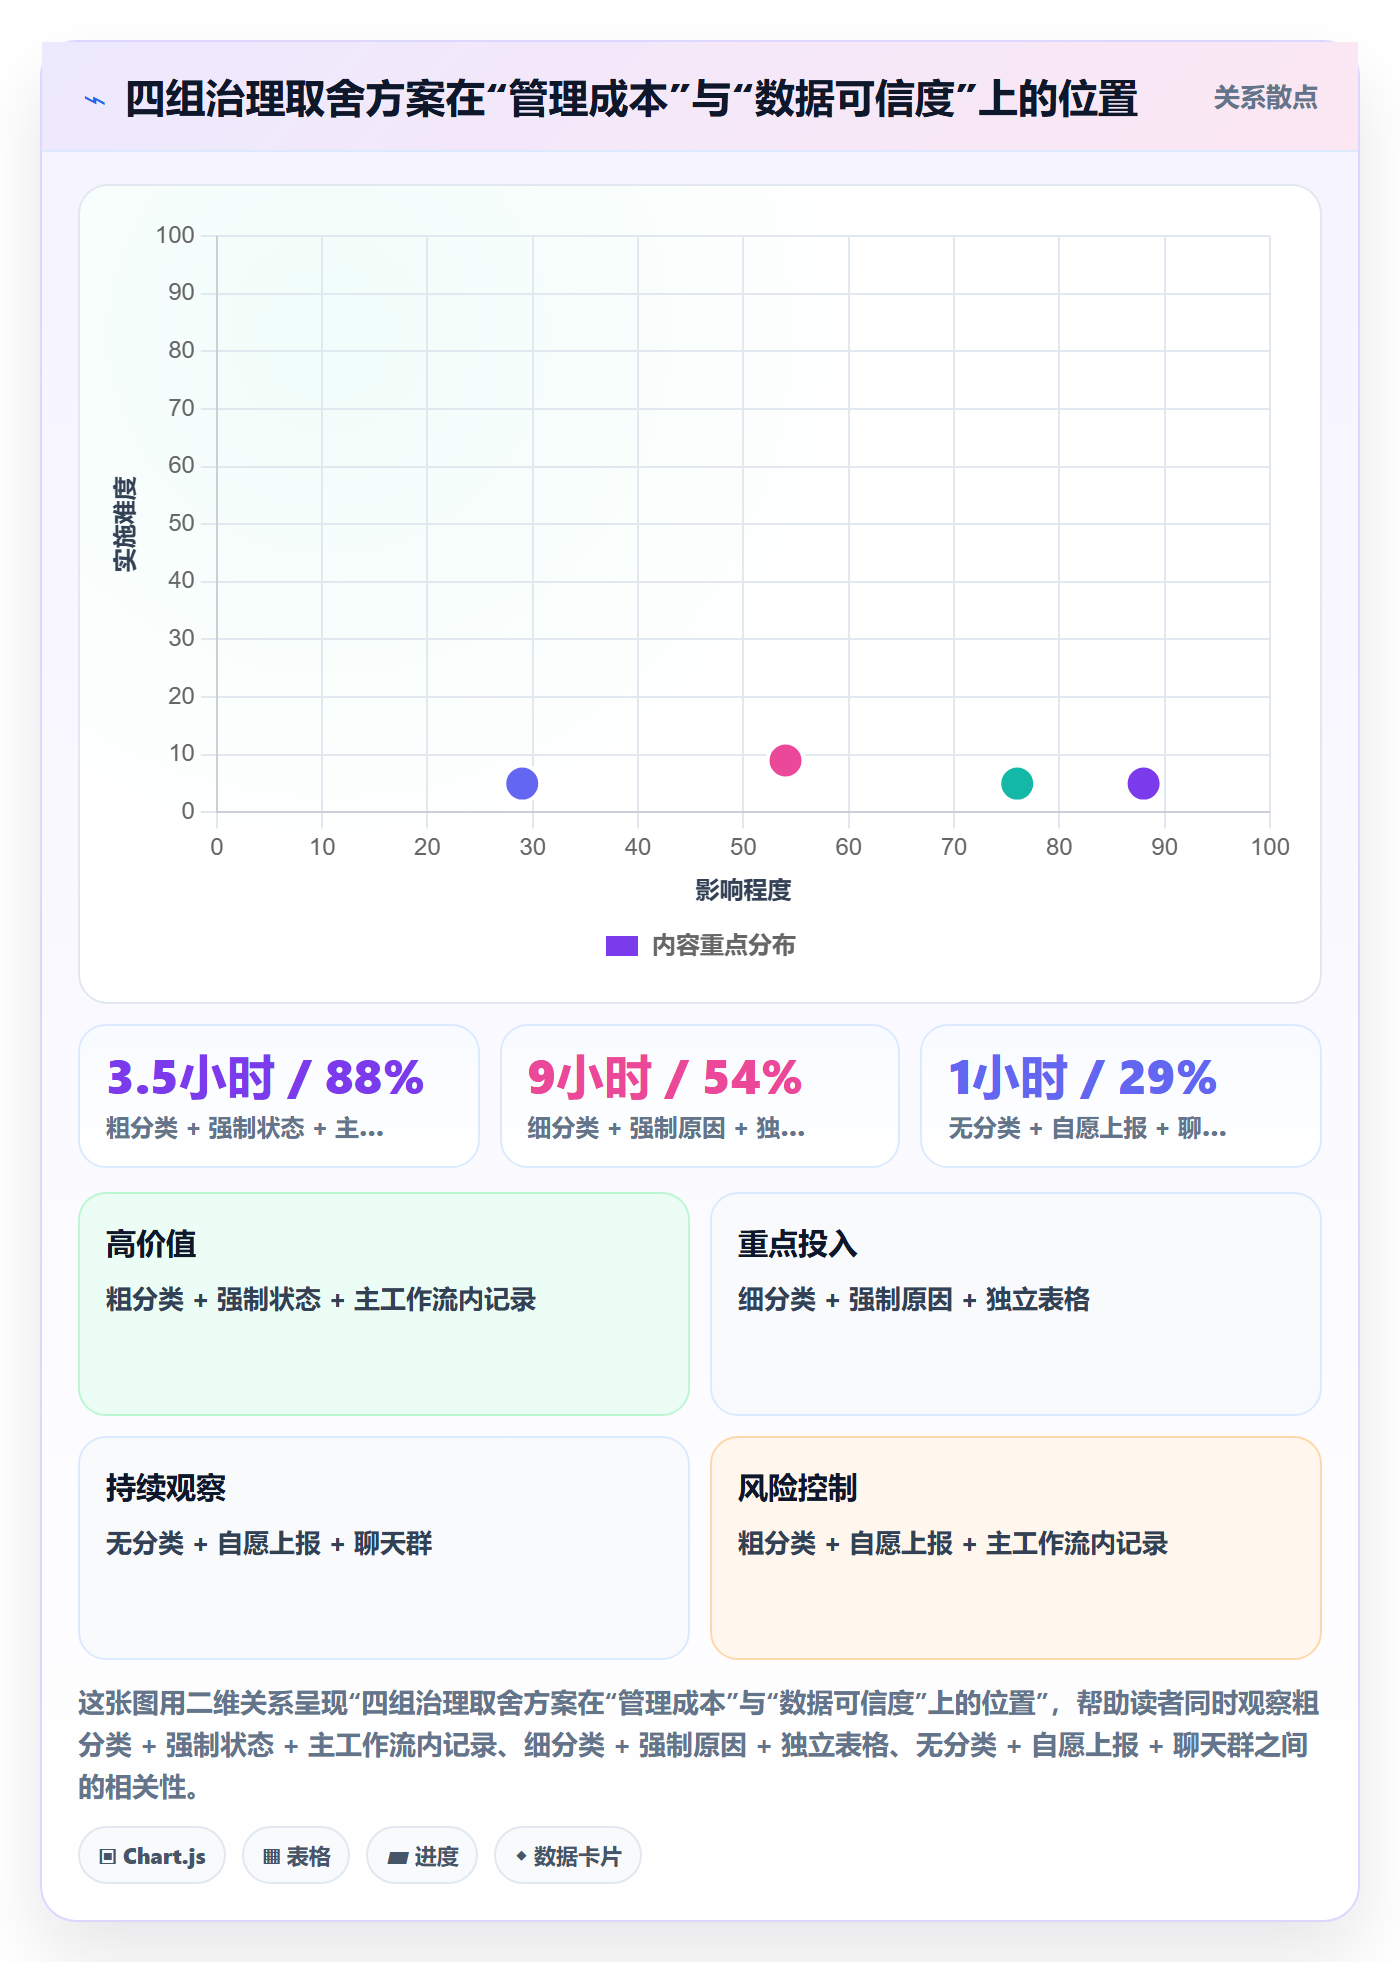Click the summary paragraph starting with 这张图用二维关系

click(x=699, y=1745)
